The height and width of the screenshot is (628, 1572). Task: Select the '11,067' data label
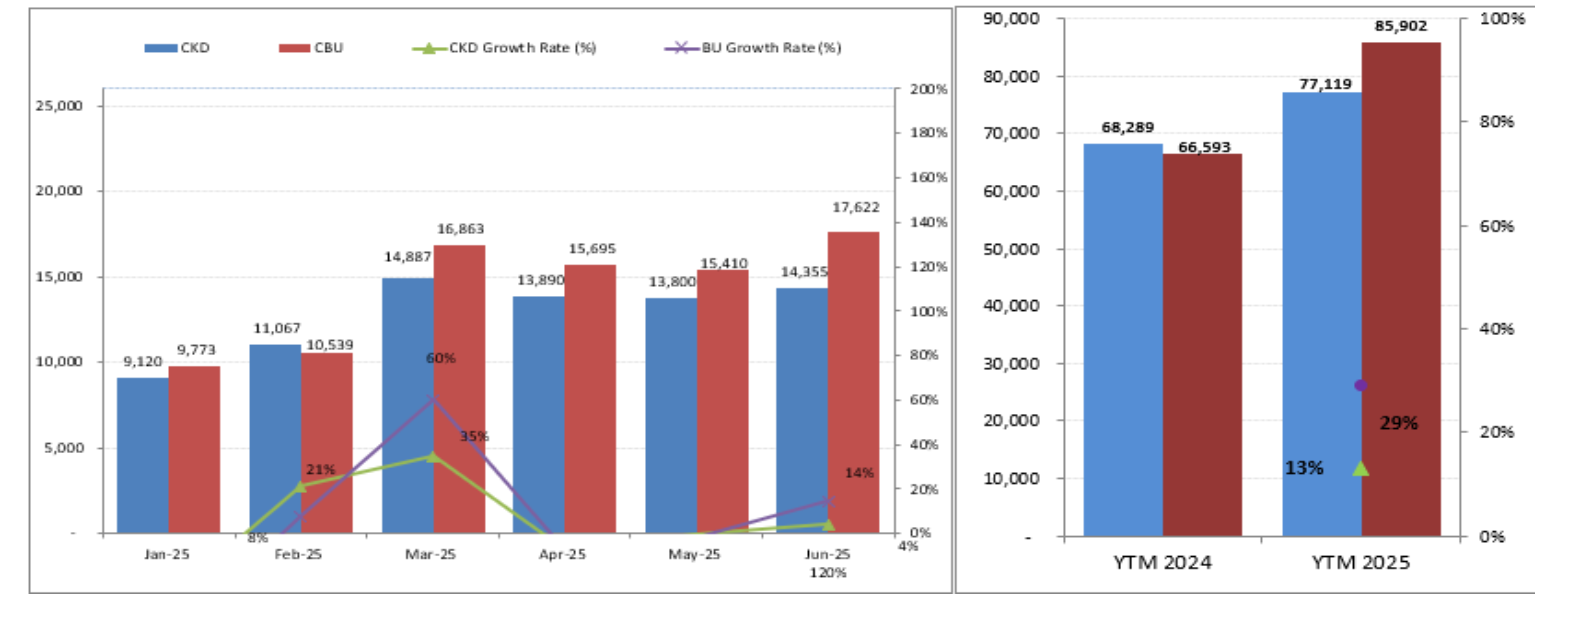(277, 328)
